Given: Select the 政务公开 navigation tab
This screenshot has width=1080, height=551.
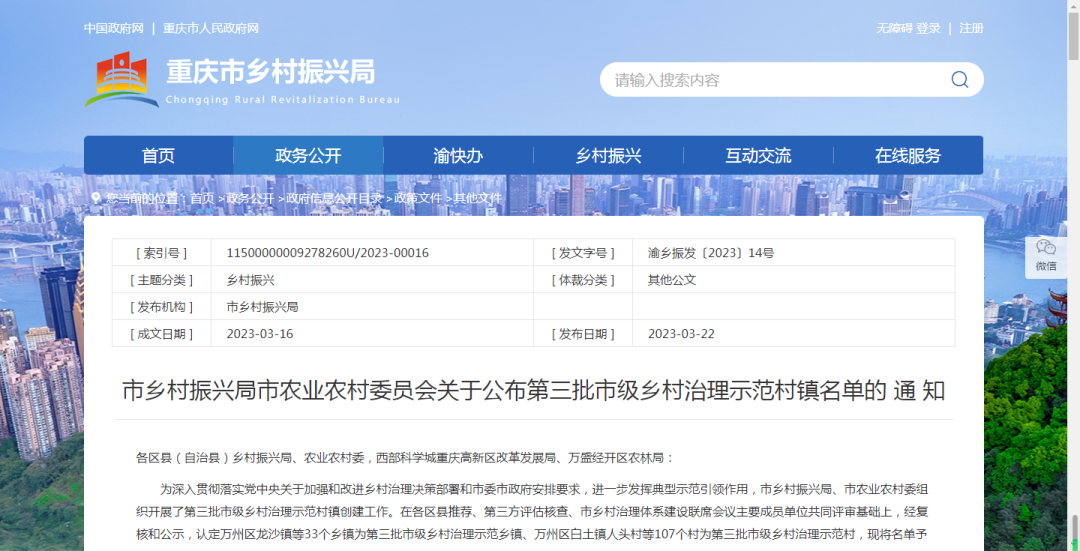Looking at the screenshot, I should coord(308,156).
